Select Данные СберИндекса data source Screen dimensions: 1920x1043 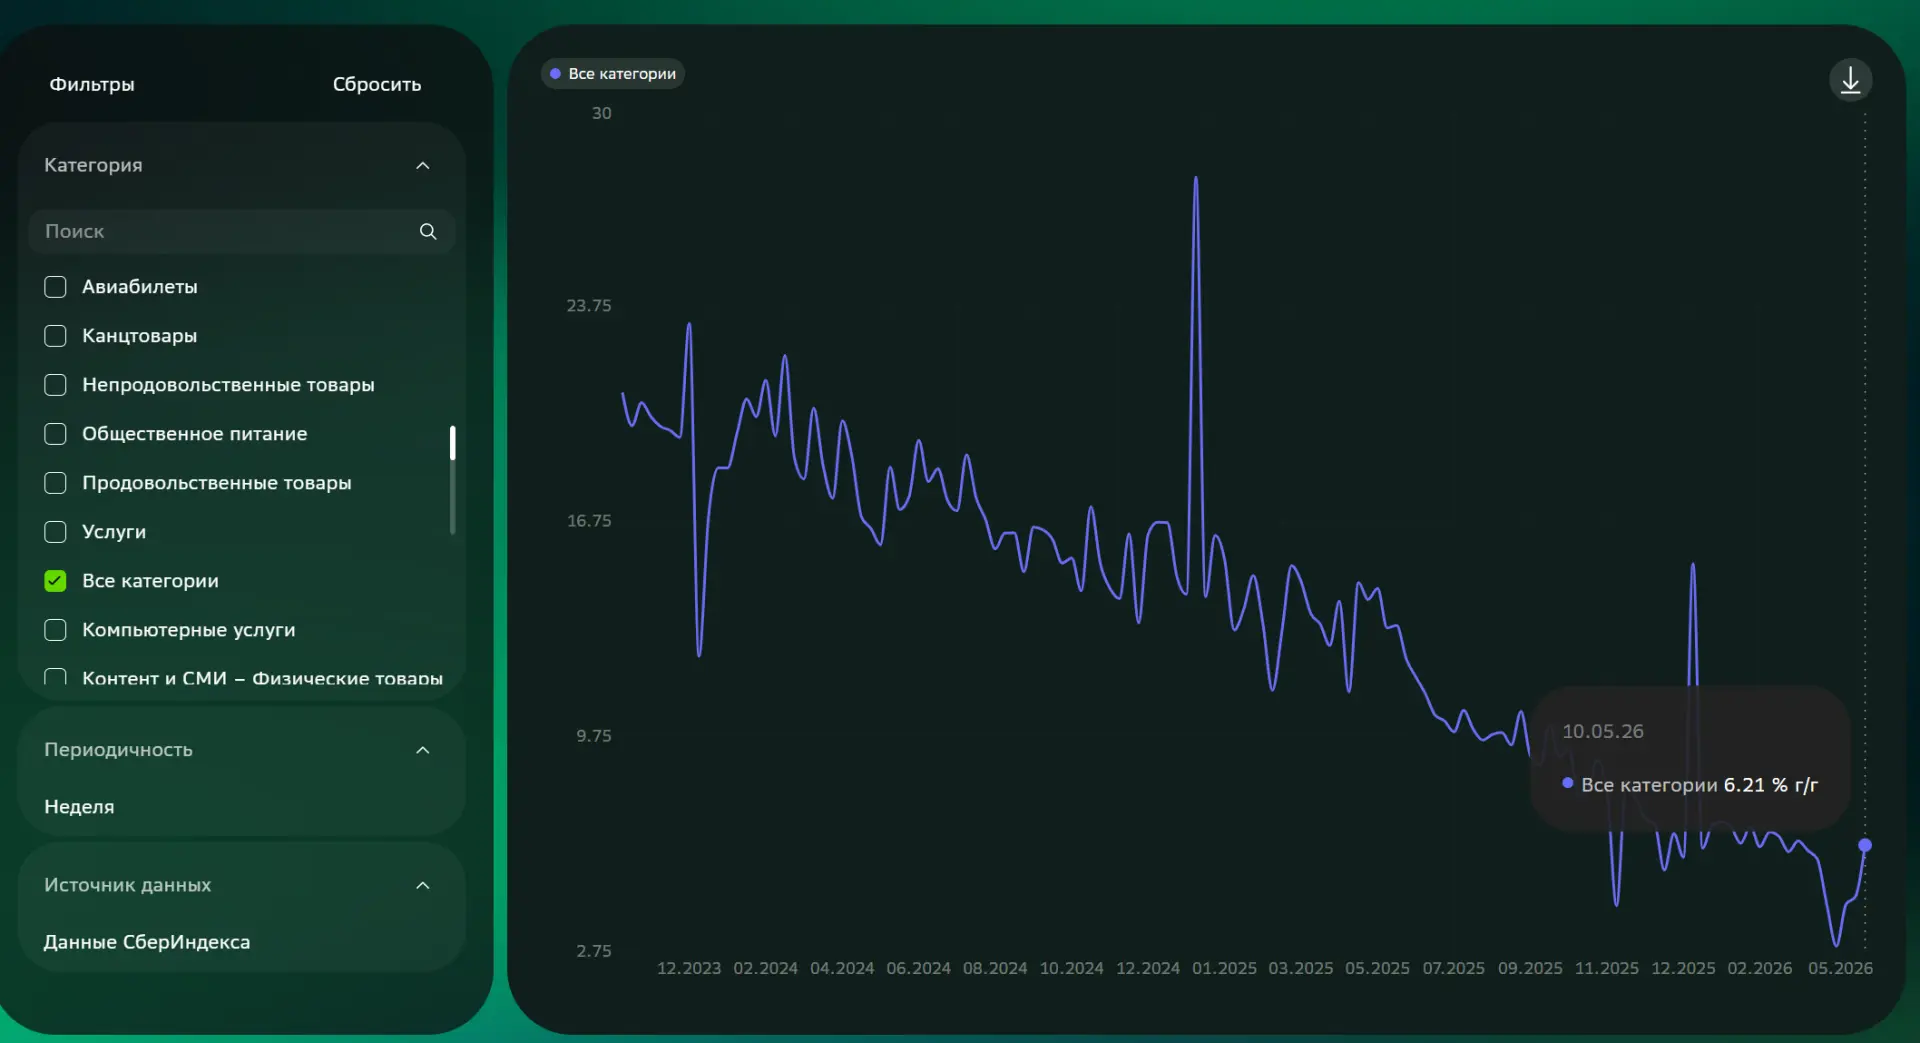[x=147, y=942]
